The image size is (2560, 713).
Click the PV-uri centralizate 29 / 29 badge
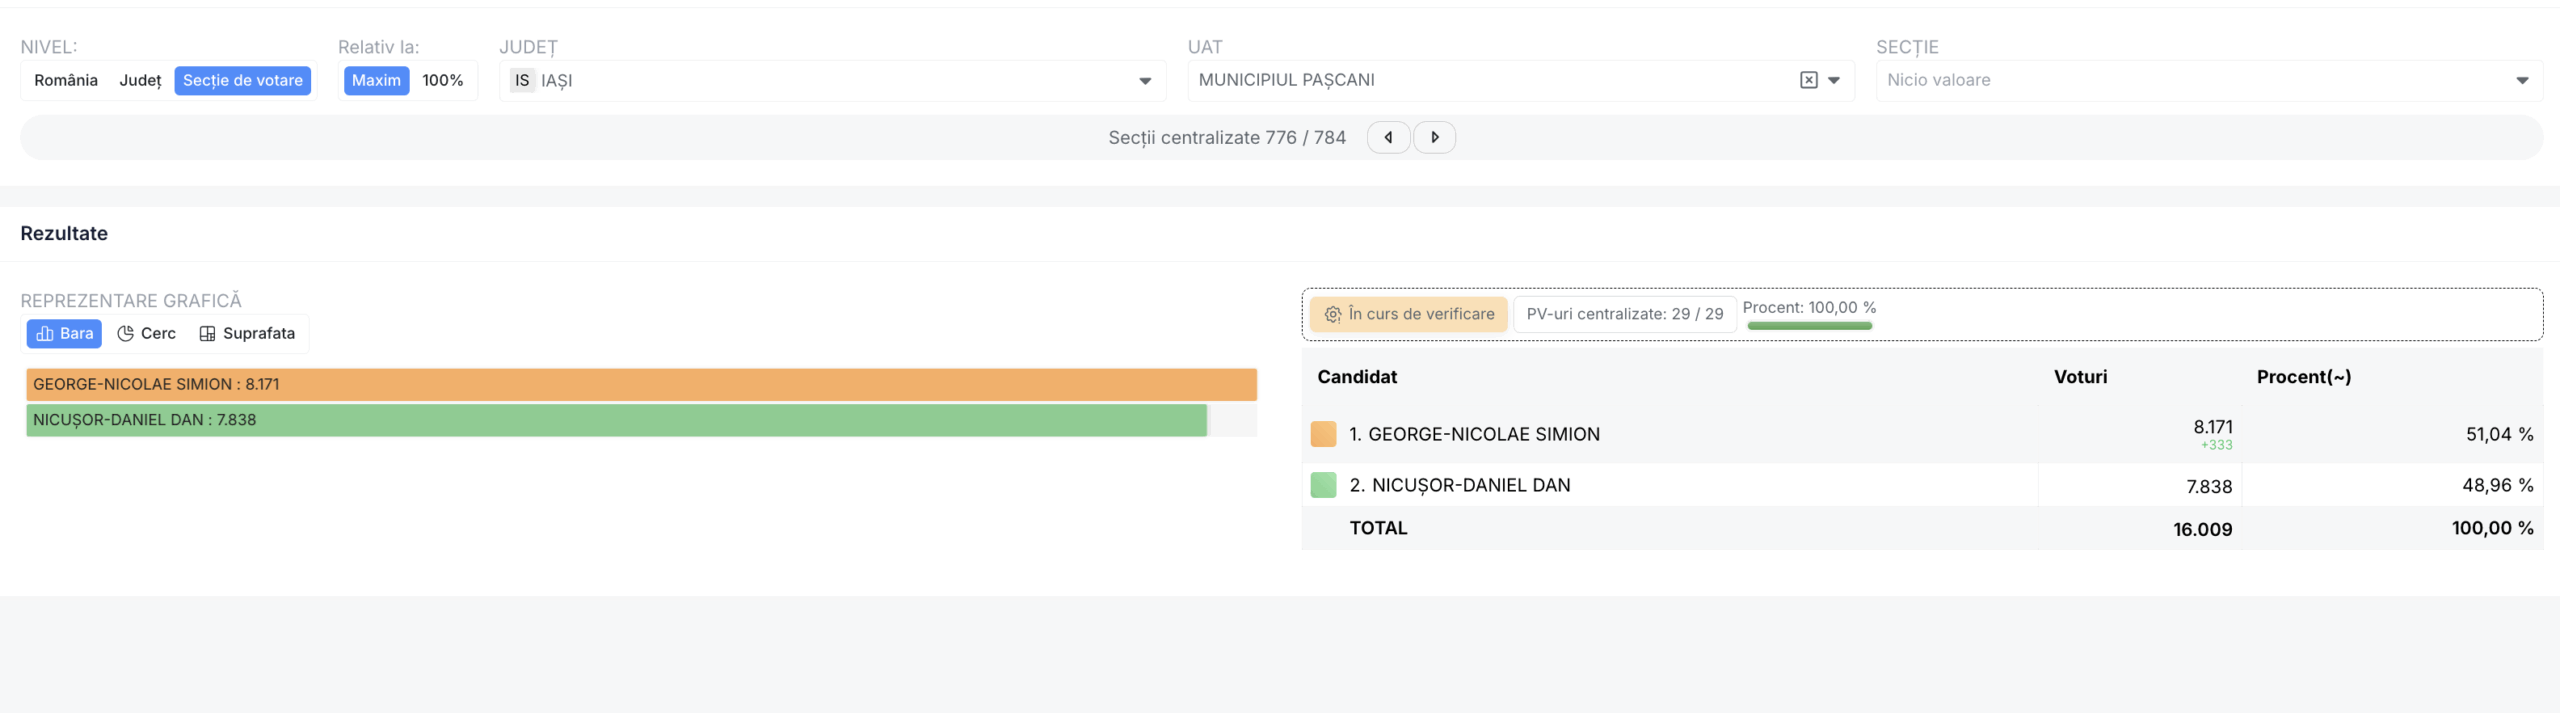point(1624,314)
